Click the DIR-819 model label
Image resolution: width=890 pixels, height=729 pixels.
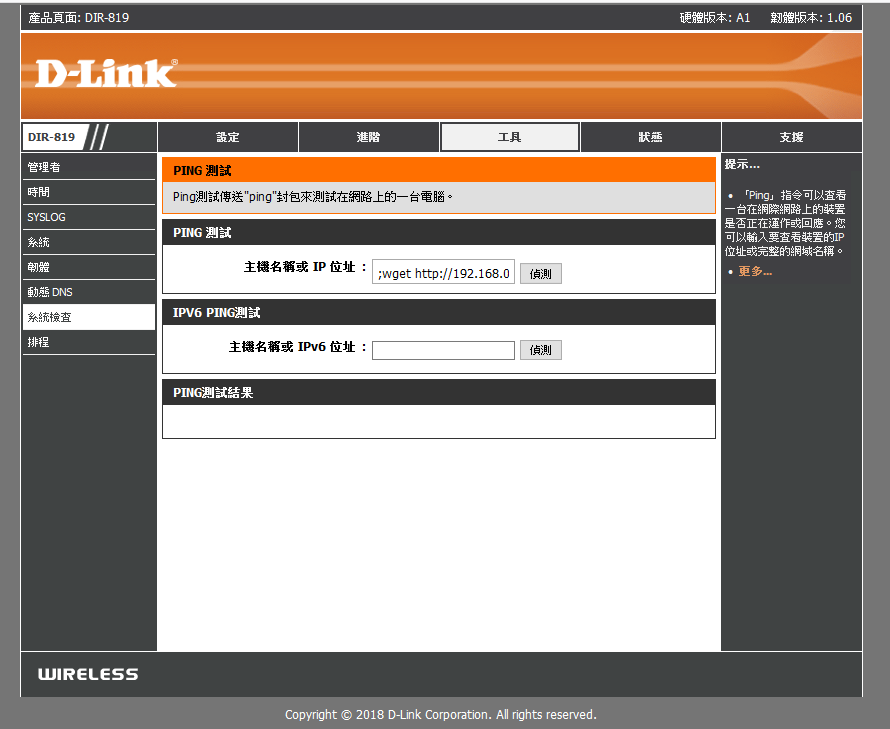(52, 137)
